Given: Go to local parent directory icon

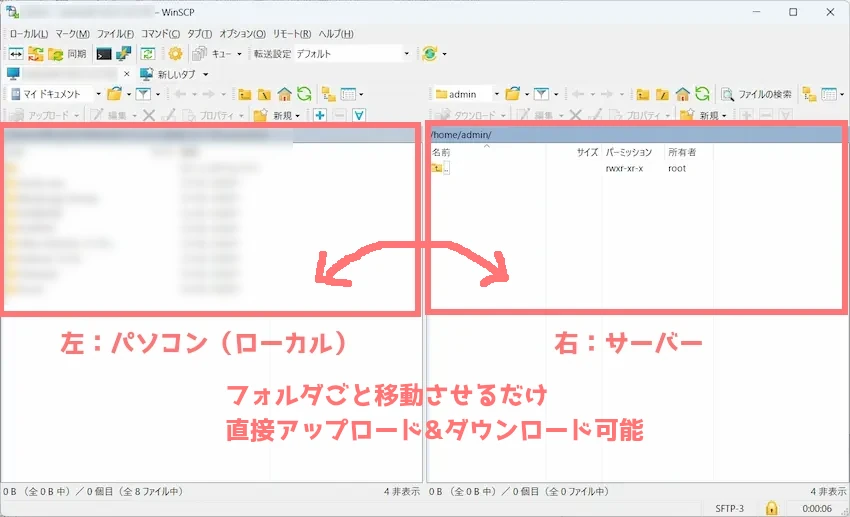Looking at the screenshot, I should pyautogui.click(x=244, y=94).
